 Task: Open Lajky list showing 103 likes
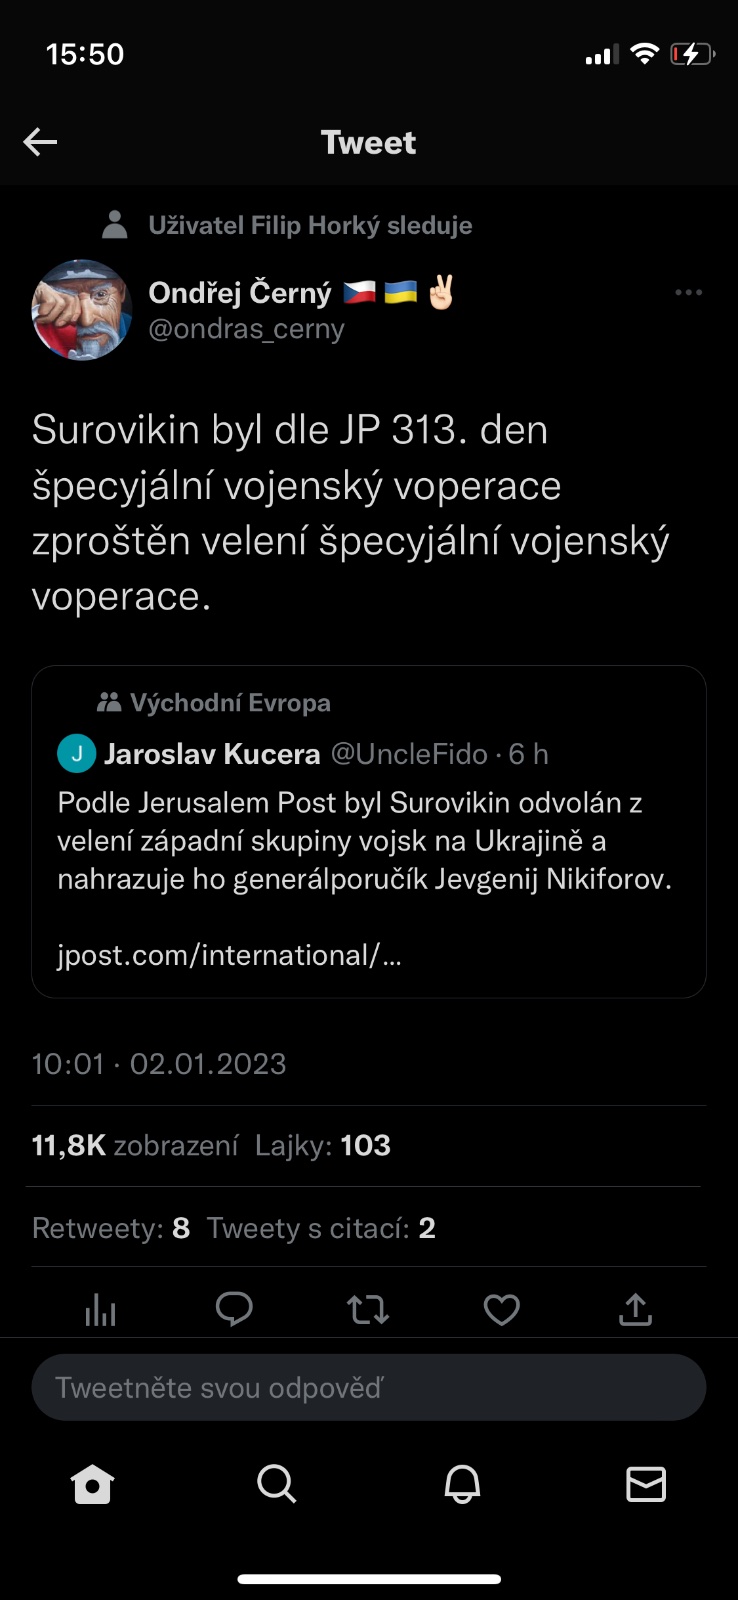coord(323,1146)
